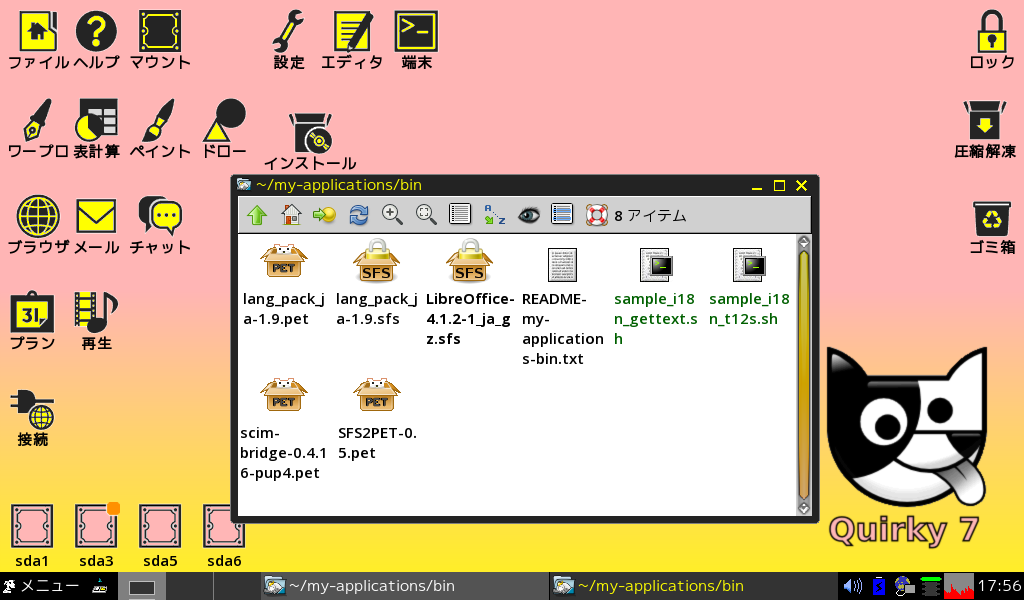
Task: Click the 17:56 clock
Action: (x=1000, y=586)
